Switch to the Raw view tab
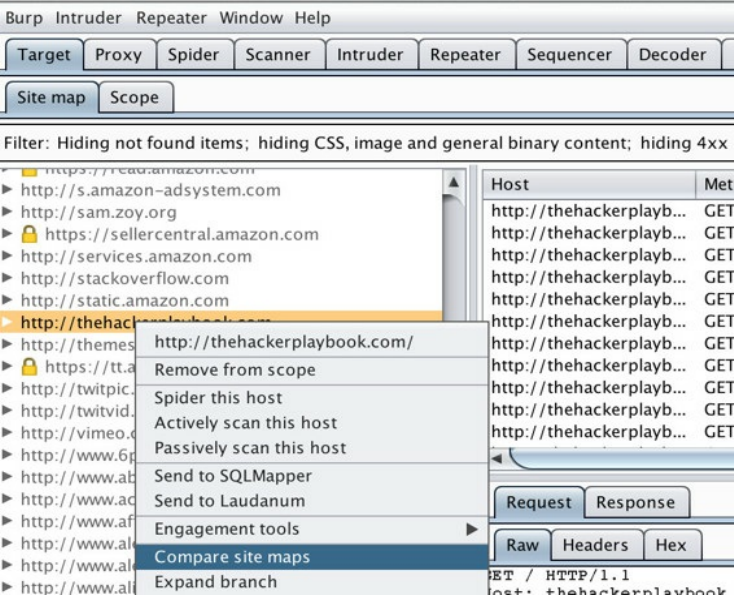Screen dimensions: 734x595 523,545
